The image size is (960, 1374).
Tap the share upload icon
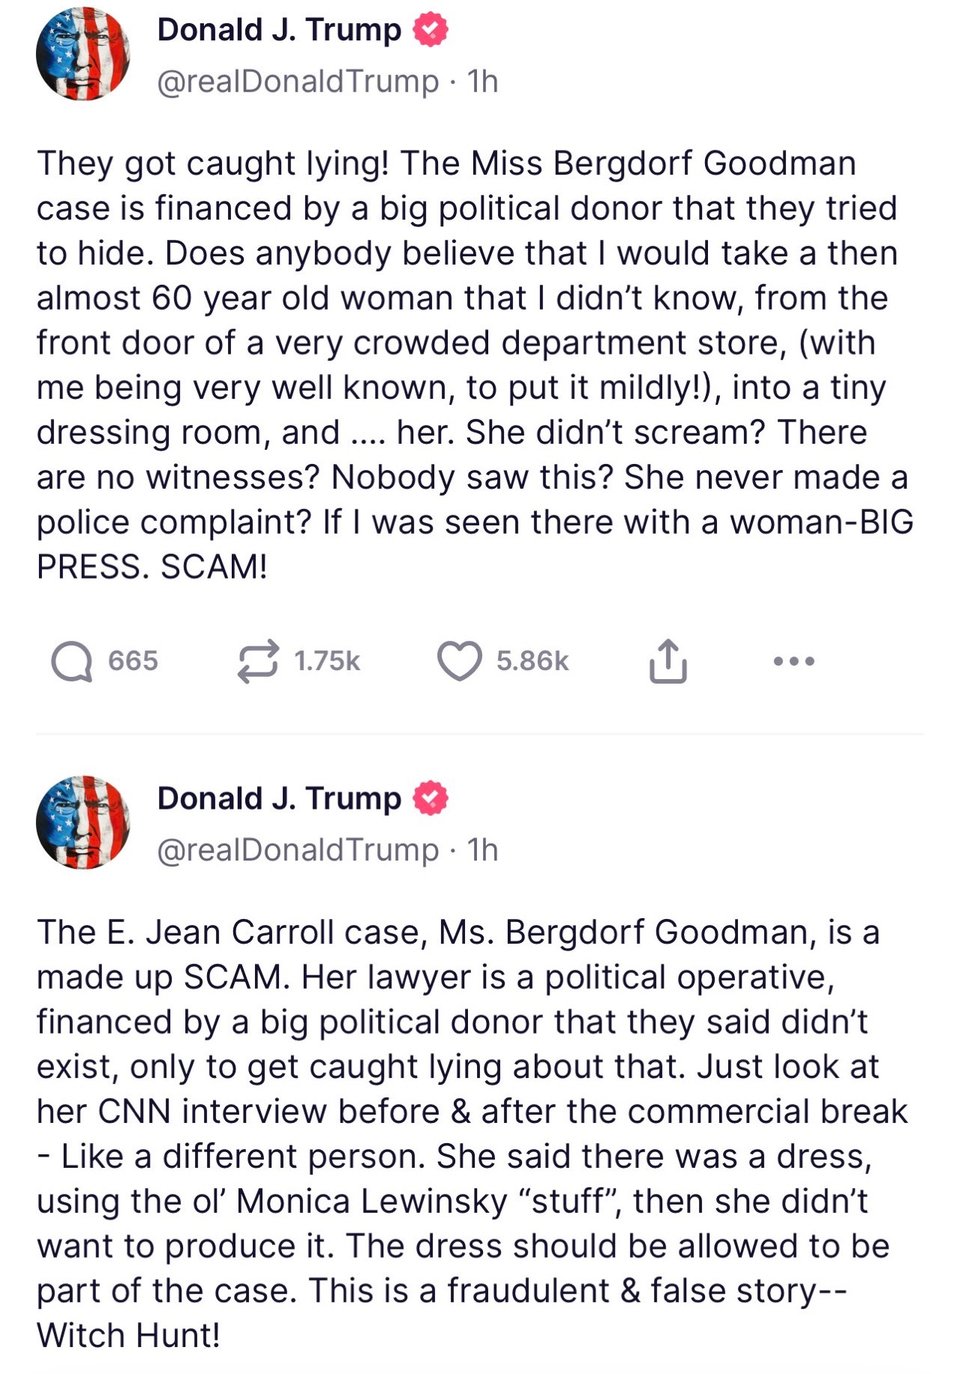(668, 661)
